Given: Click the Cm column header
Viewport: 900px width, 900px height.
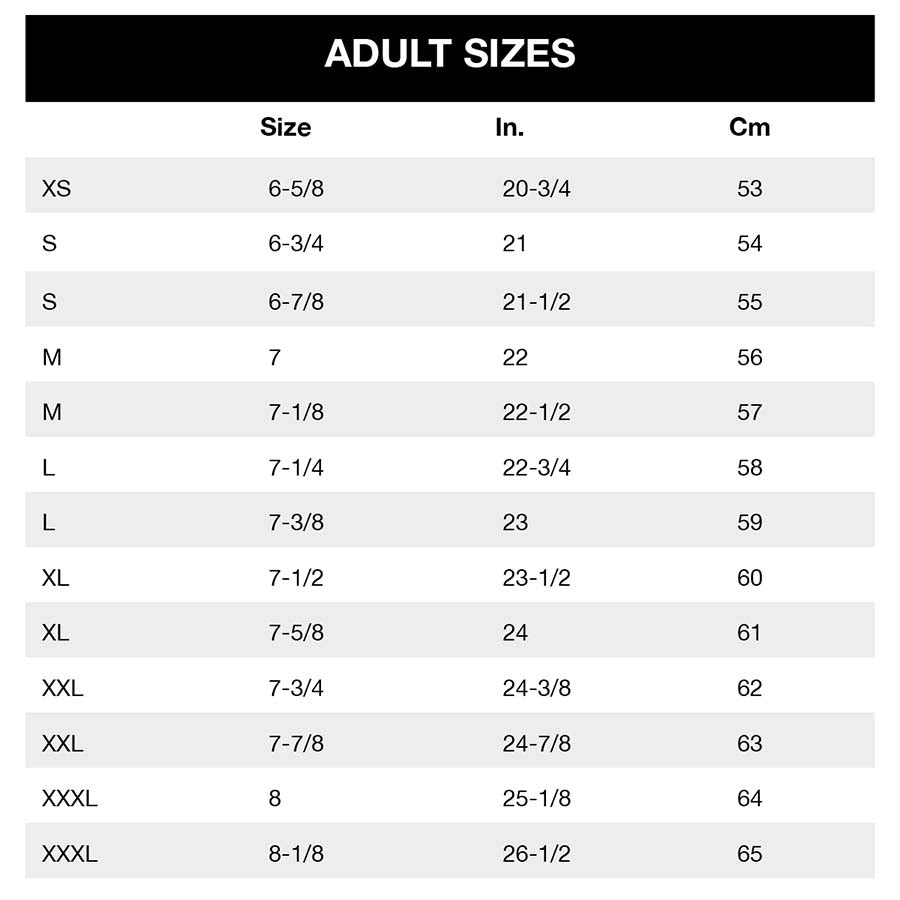Looking at the screenshot, I should click(x=750, y=128).
